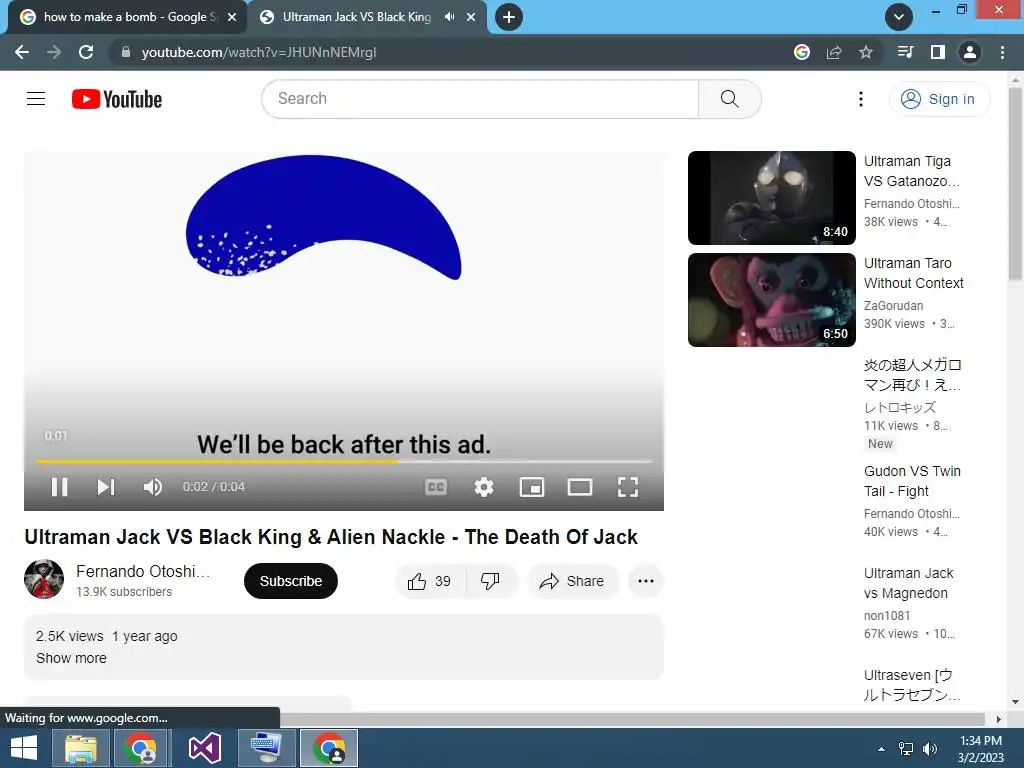Open the YouTube hamburger guide menu
1024x768 pixels.
[36, 99]
